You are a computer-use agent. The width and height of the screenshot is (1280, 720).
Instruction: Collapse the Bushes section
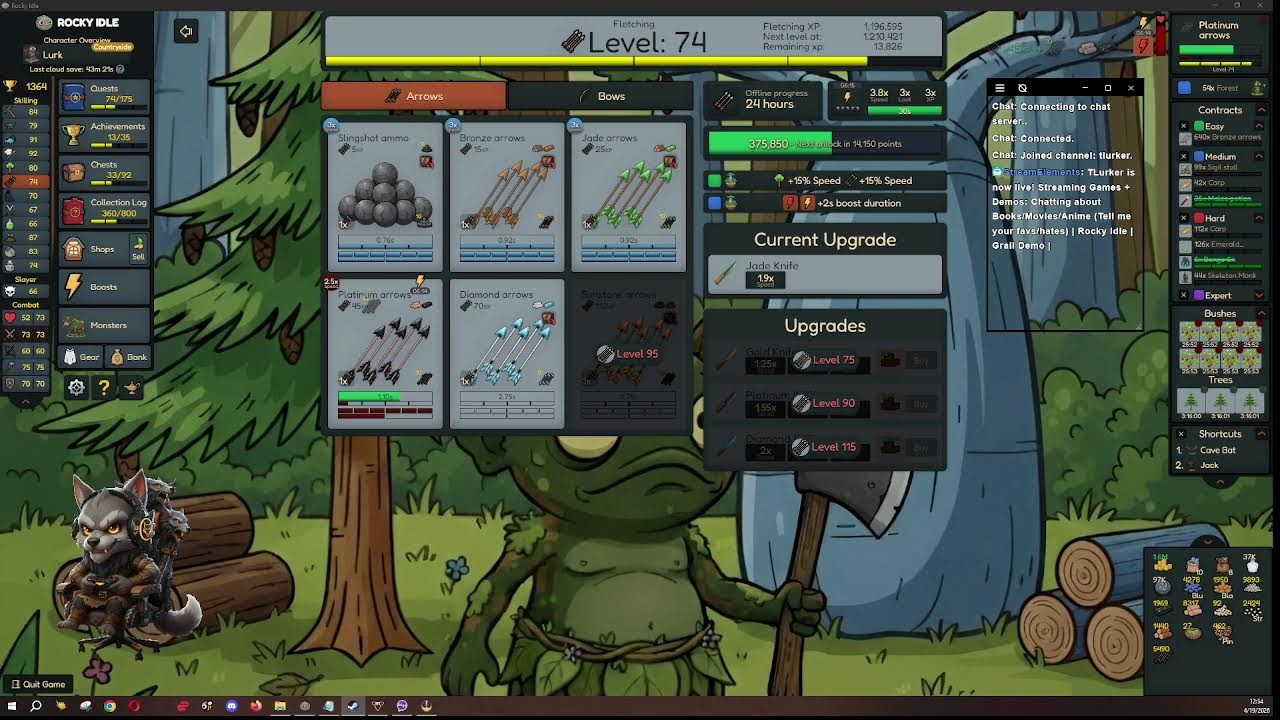coord(1261,313)
